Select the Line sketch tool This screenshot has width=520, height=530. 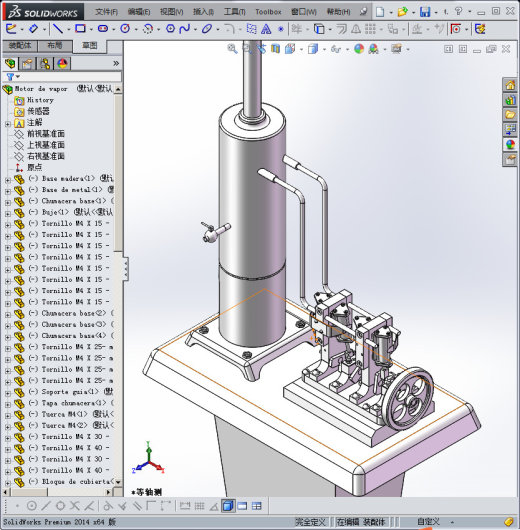(x=58, y=29)
